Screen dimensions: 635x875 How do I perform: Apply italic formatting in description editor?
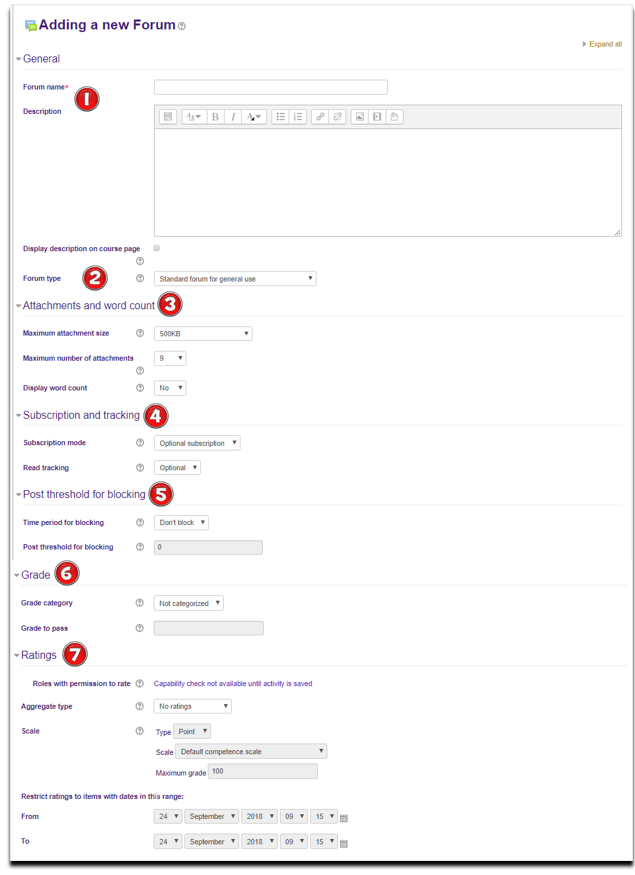tap(233, 117)
